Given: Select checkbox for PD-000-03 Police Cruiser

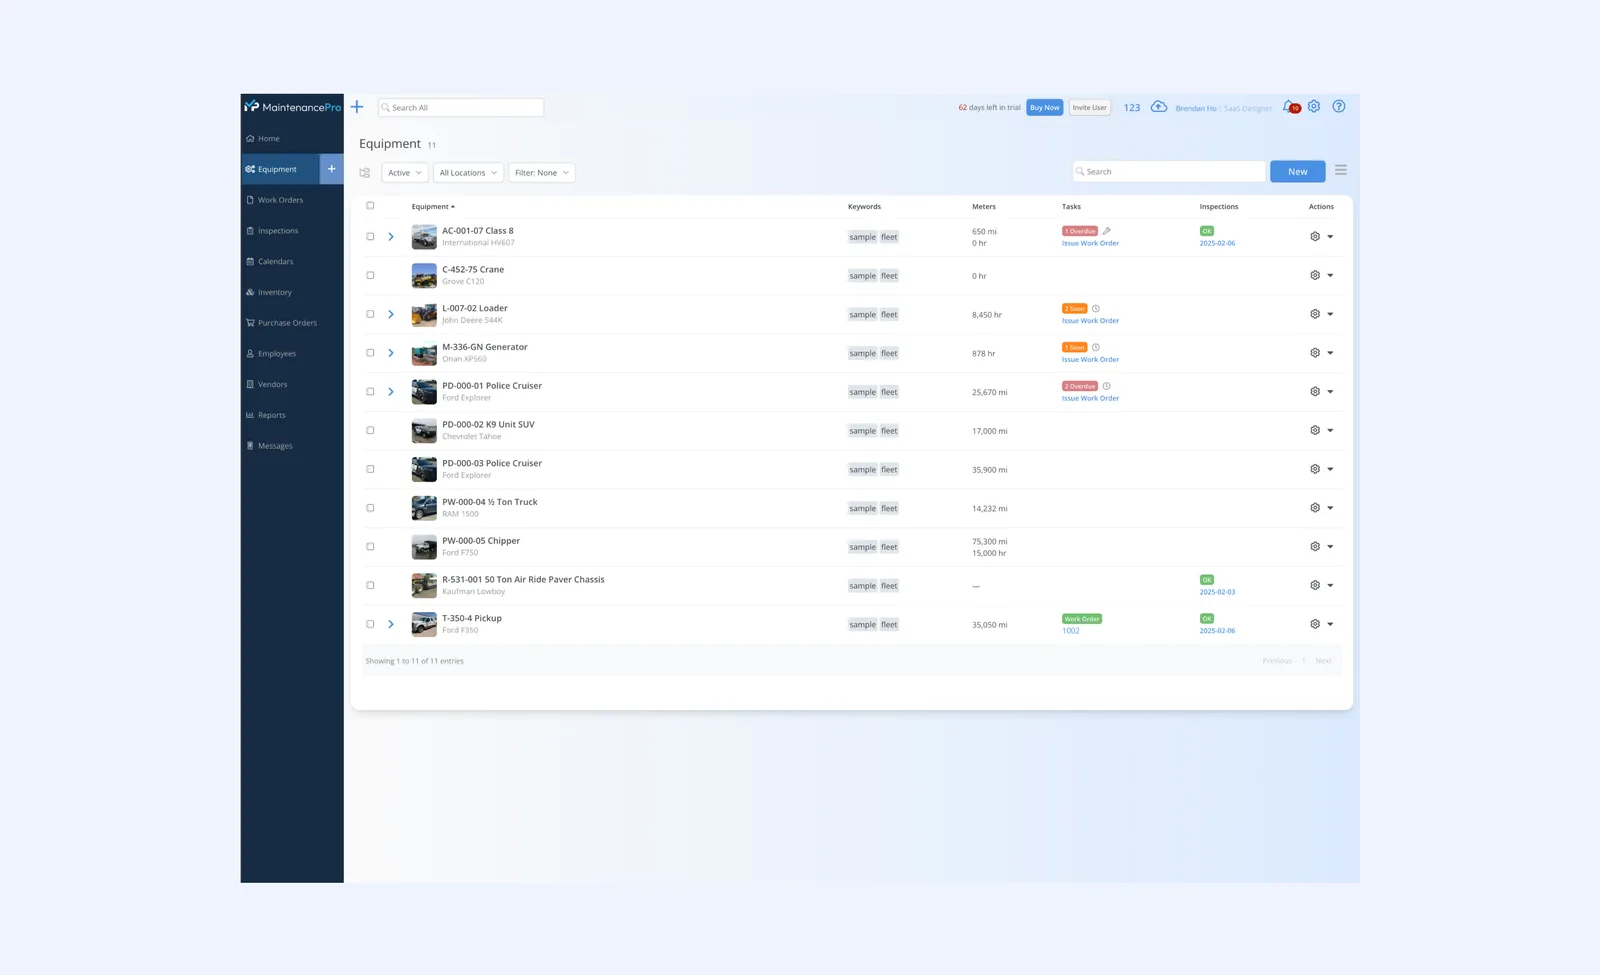Looking at the screenshot, I should coord(370,469).
